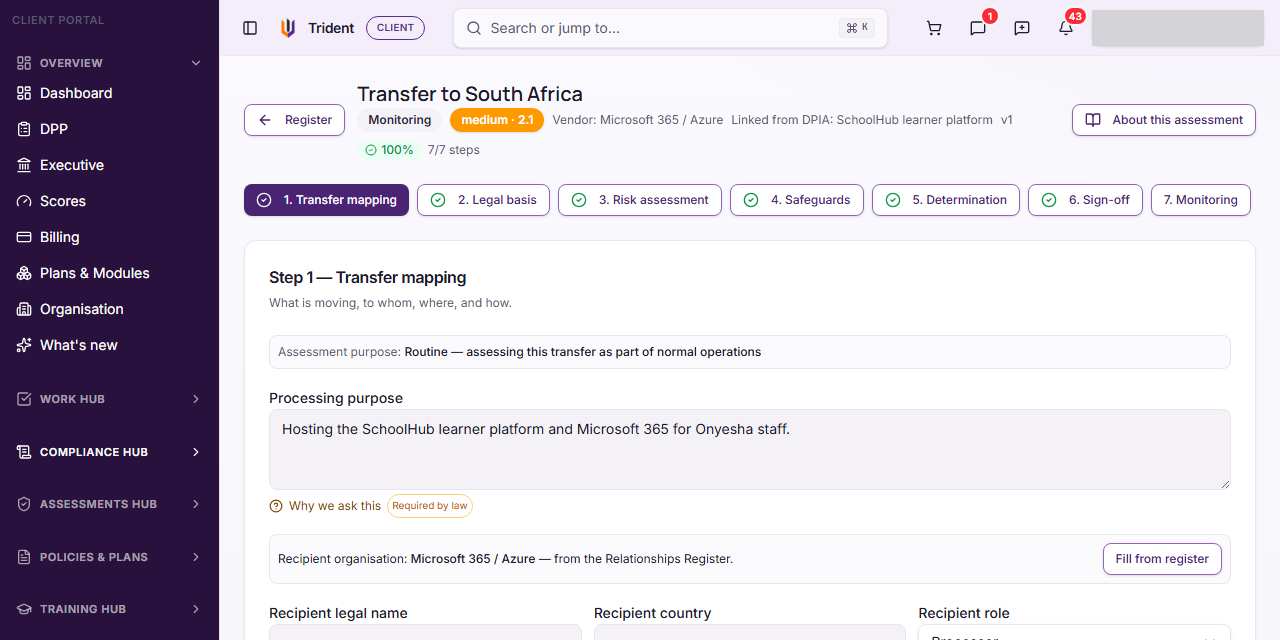Click the Monitoring status badge

point(400,120)
